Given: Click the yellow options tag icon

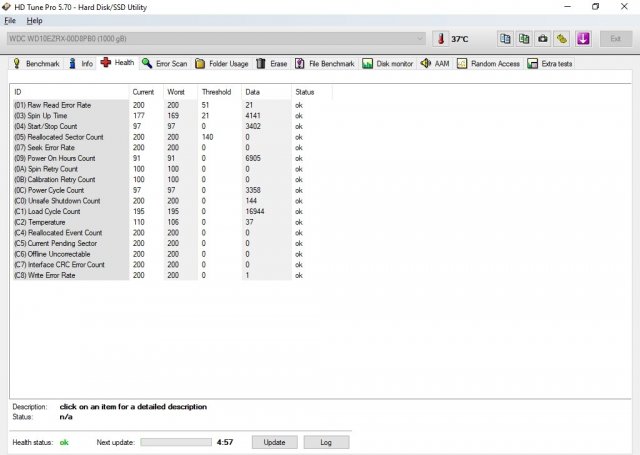Looking at the screenshot, I should coord(562,39).
